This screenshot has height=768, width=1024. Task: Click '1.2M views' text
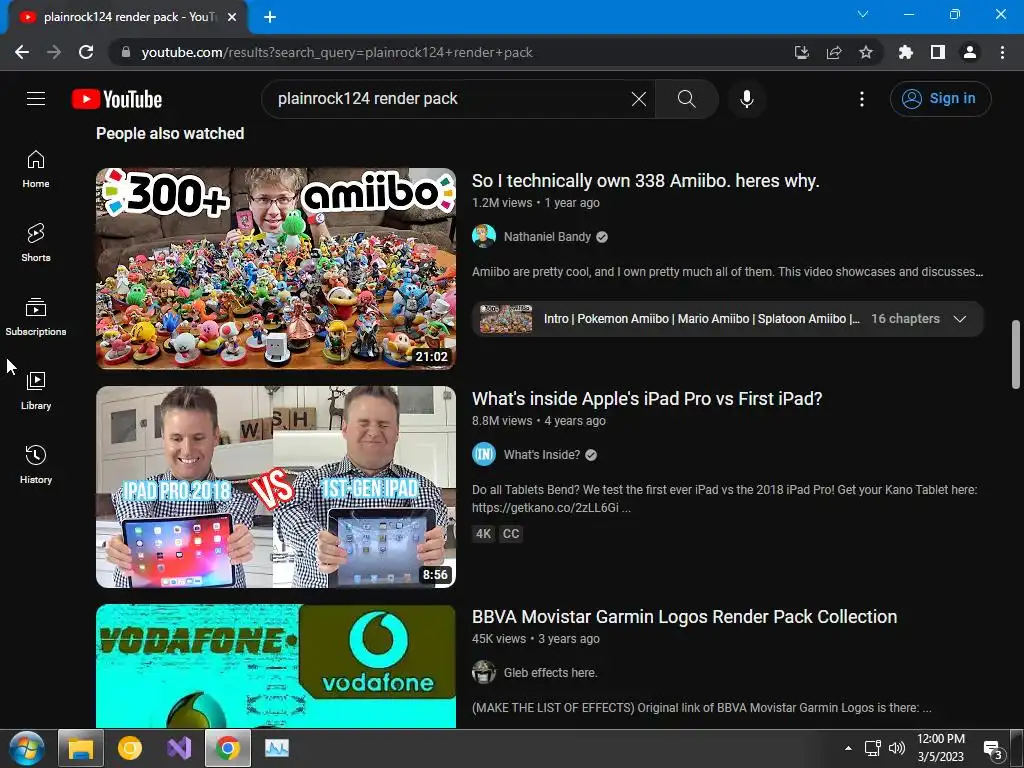pyautogui.click(x=502, y=203)
